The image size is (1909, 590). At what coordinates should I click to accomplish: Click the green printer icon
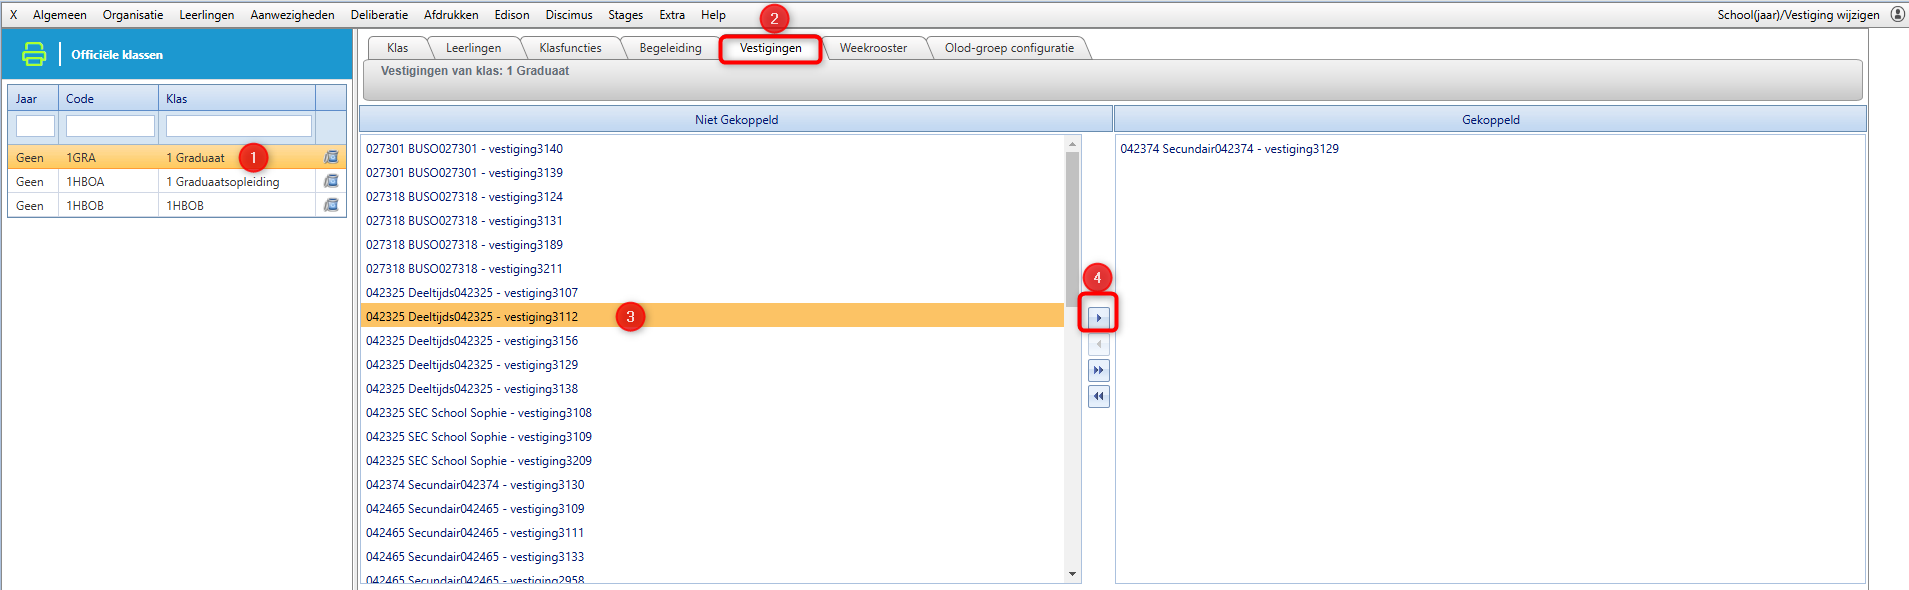[34, 54]
